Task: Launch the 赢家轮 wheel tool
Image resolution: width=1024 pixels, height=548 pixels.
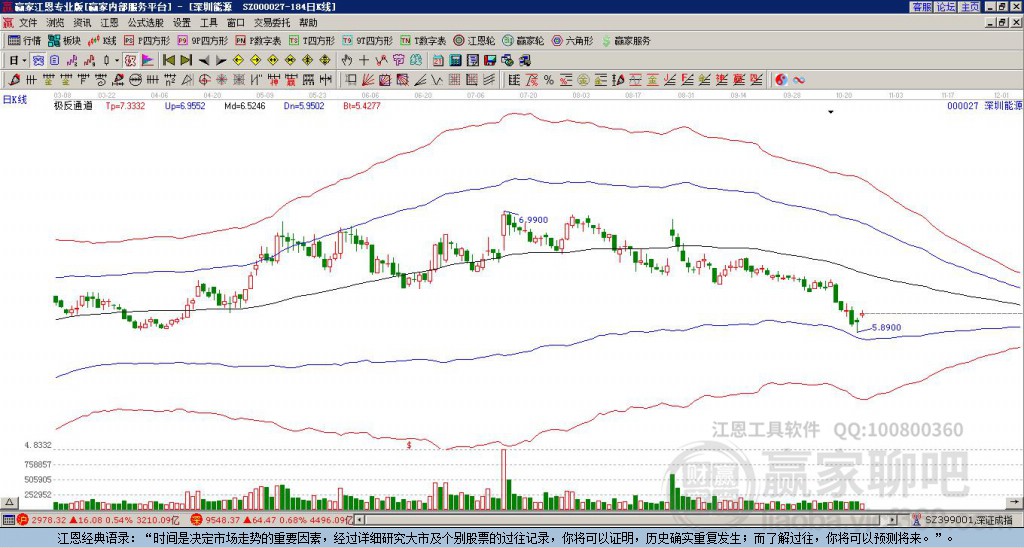Action: [x=523, y=40]
